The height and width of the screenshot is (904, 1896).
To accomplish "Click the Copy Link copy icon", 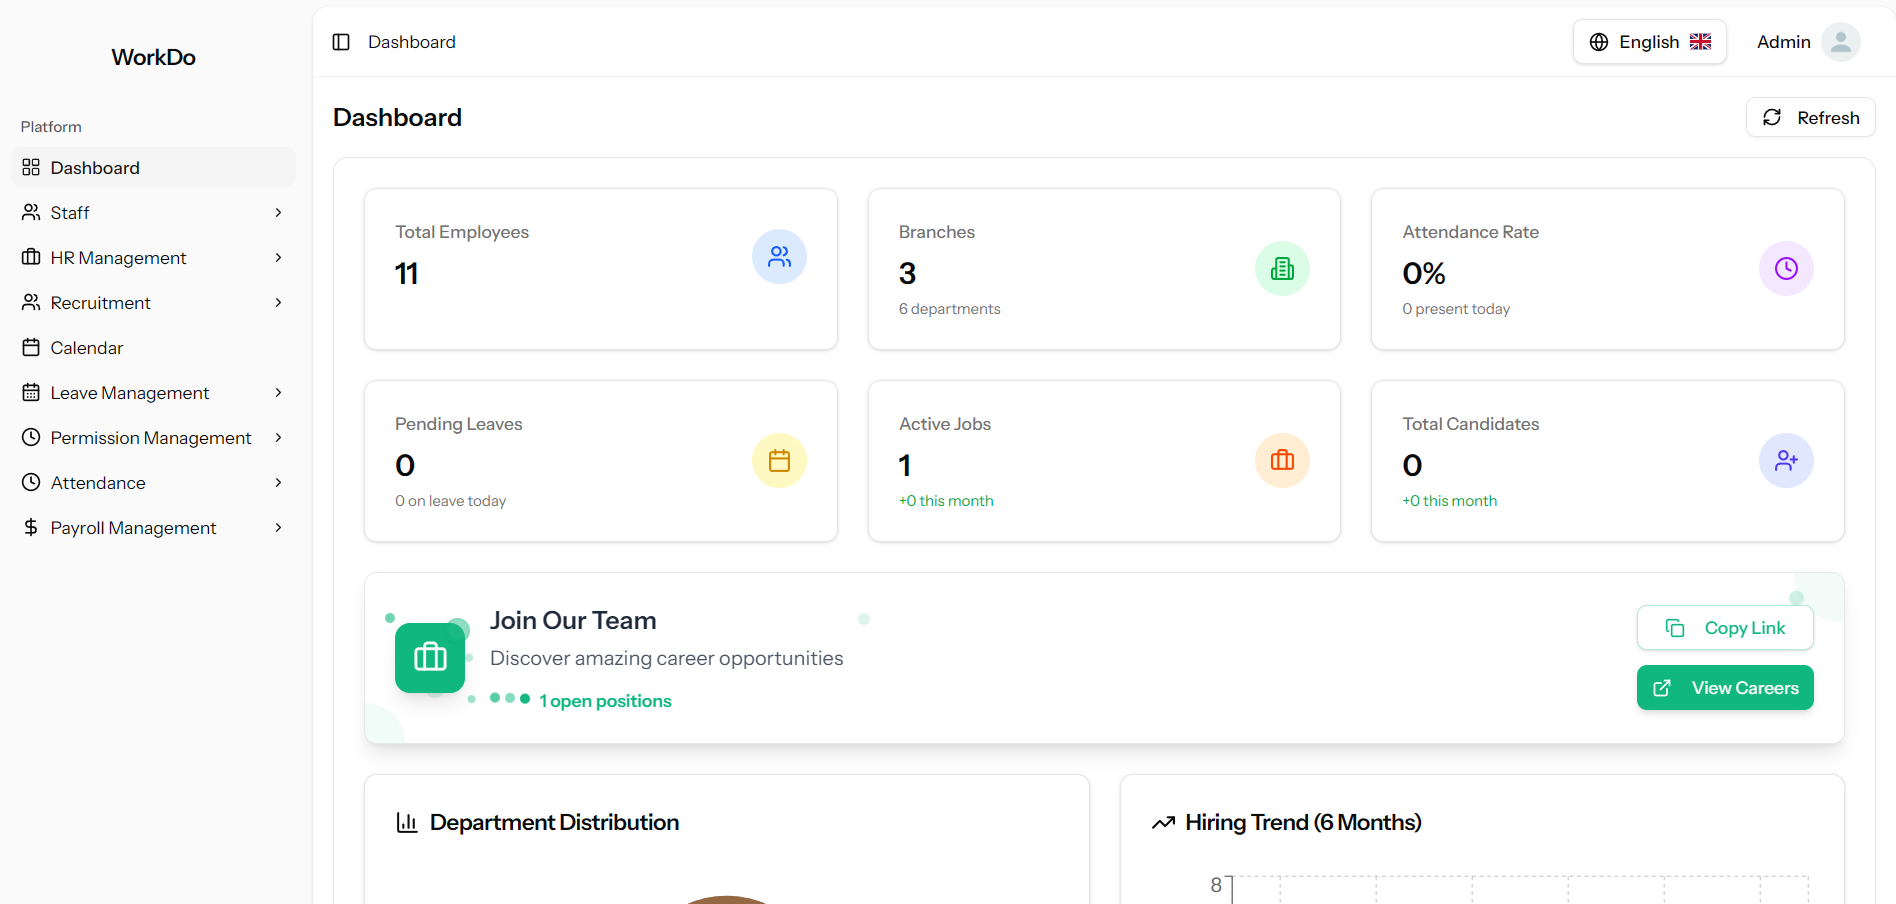I will pyautogui.click(x=1675, y=628).
